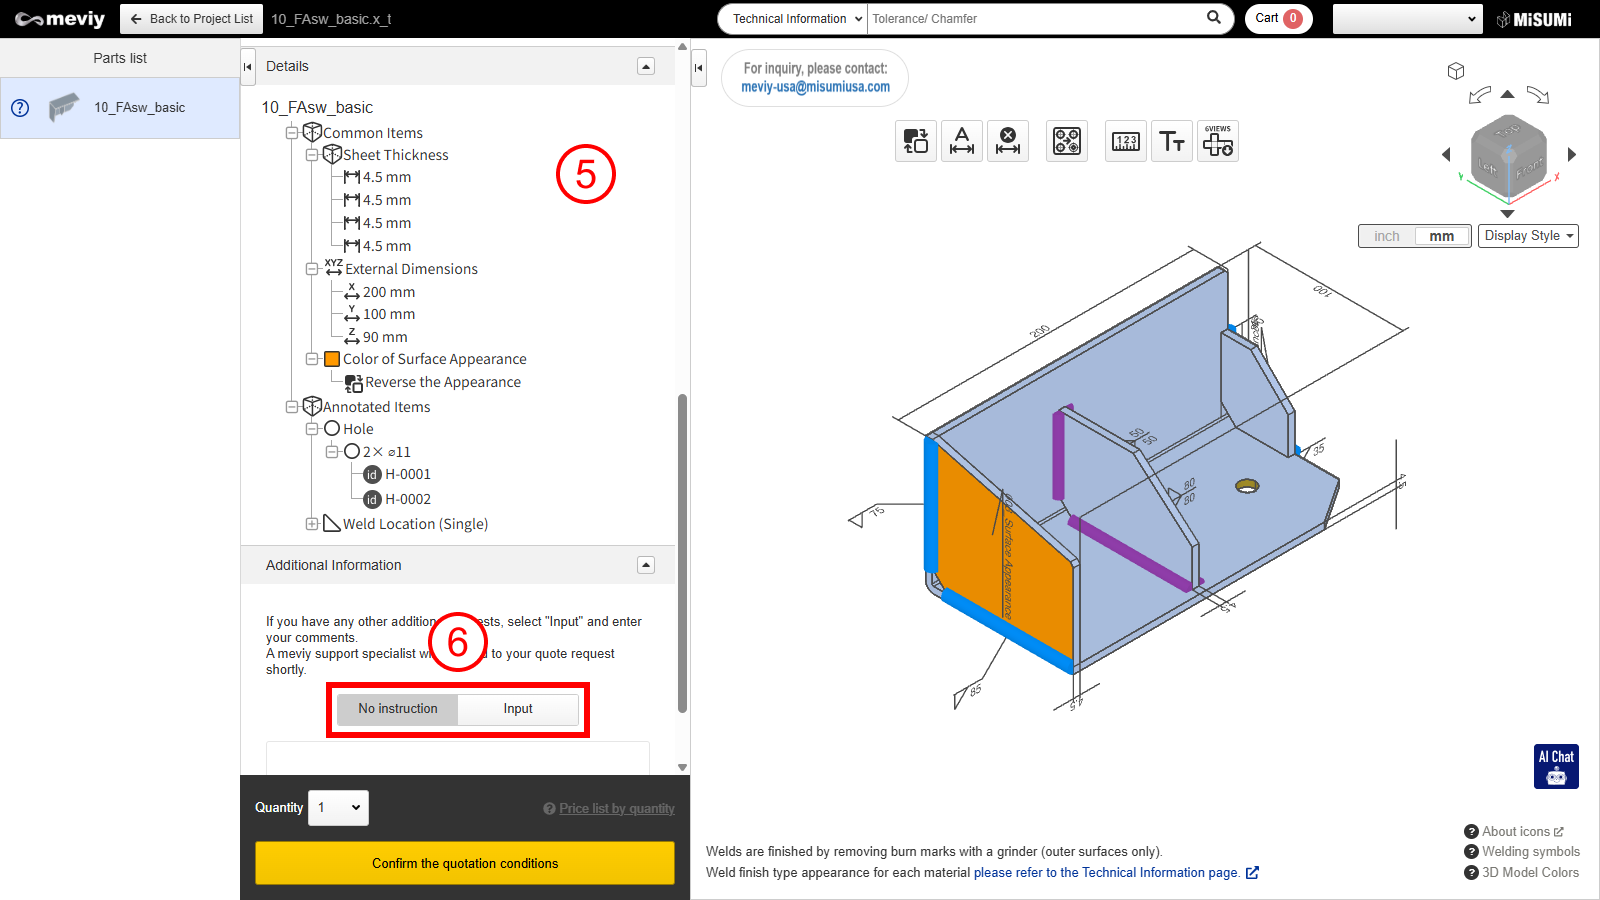Select the Input option for additional information
The height and width of the screenshot is (900, 1600).
click(518, 709)
